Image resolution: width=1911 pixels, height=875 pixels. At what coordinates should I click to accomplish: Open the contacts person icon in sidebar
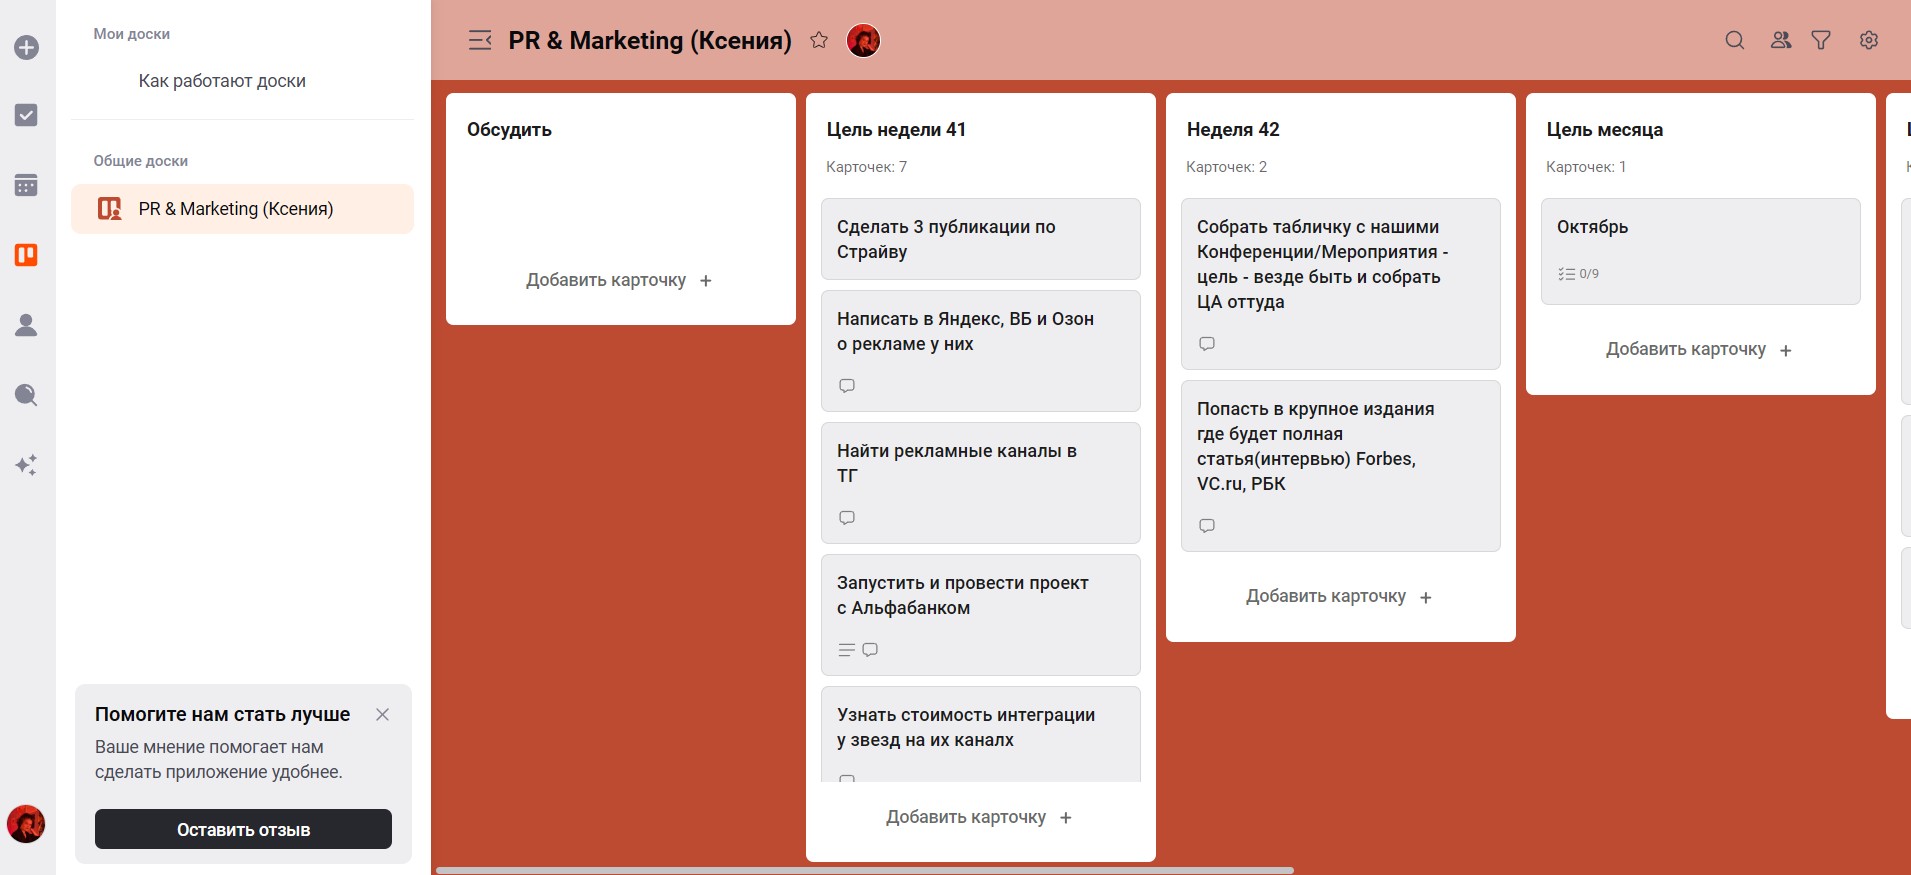(x=27, y=325)
